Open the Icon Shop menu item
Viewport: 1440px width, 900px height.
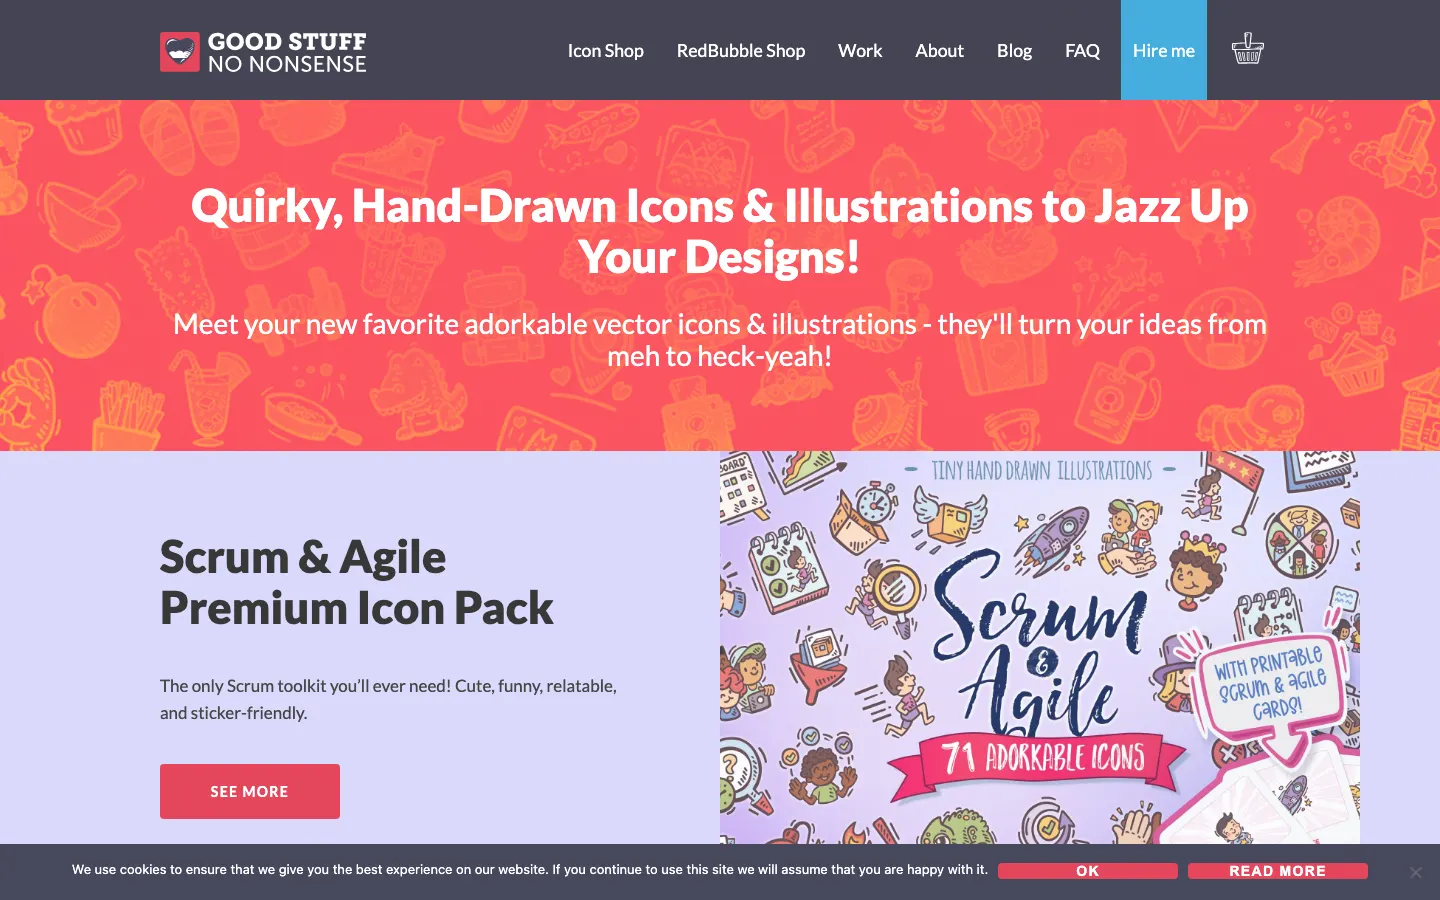coord(605,51)
